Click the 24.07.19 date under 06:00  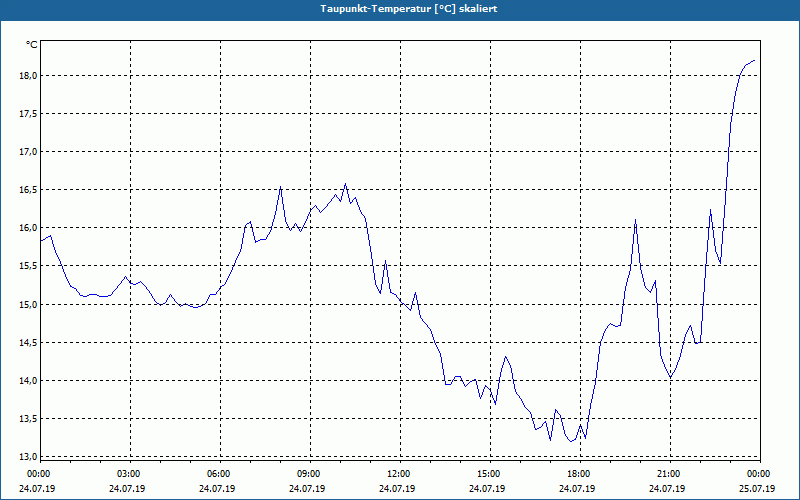[217, 488]
